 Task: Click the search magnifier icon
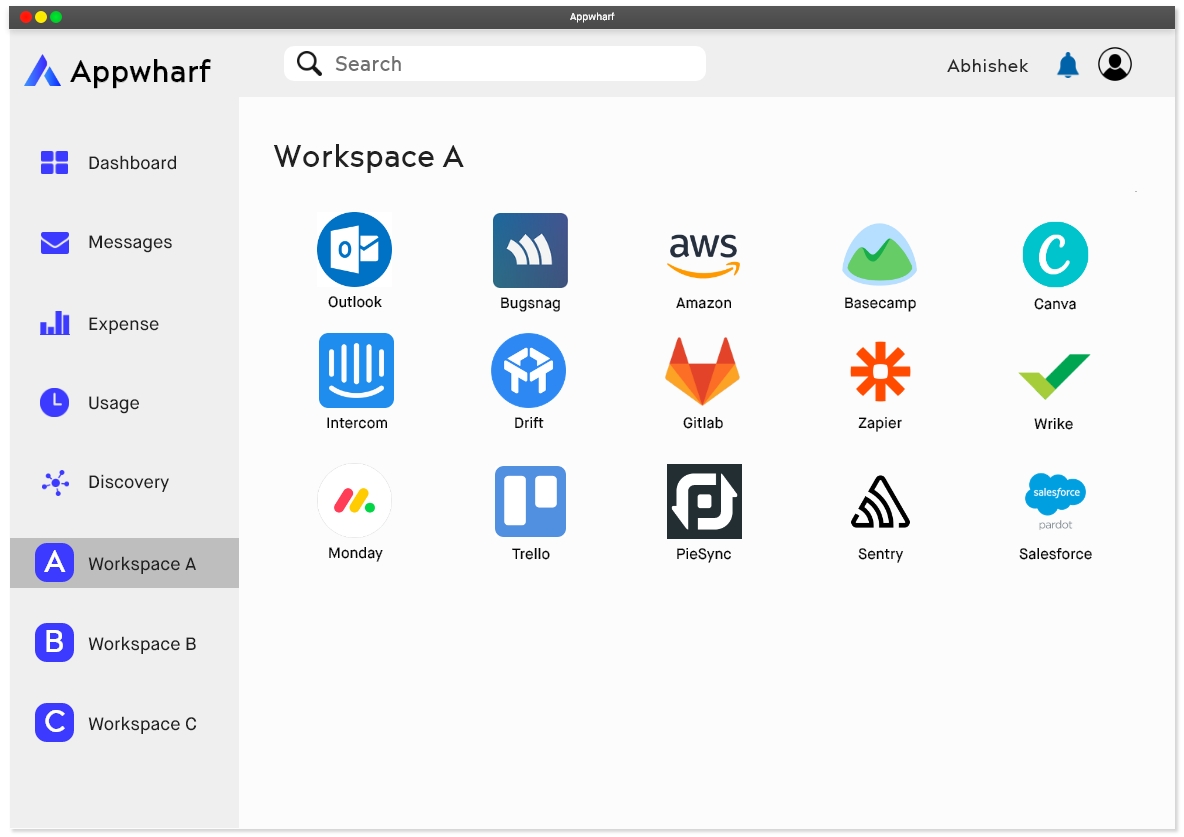point(309,63)
